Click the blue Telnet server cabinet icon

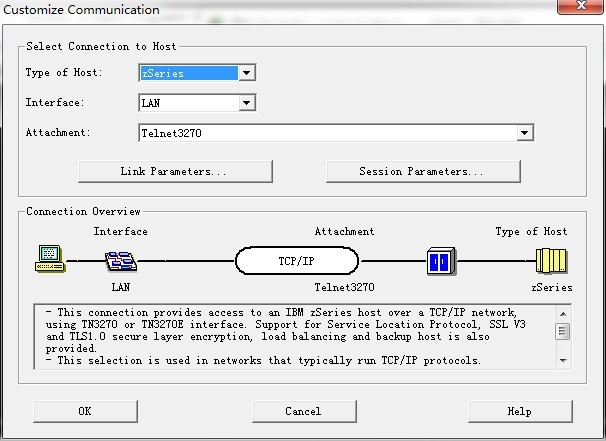point(441,261)
